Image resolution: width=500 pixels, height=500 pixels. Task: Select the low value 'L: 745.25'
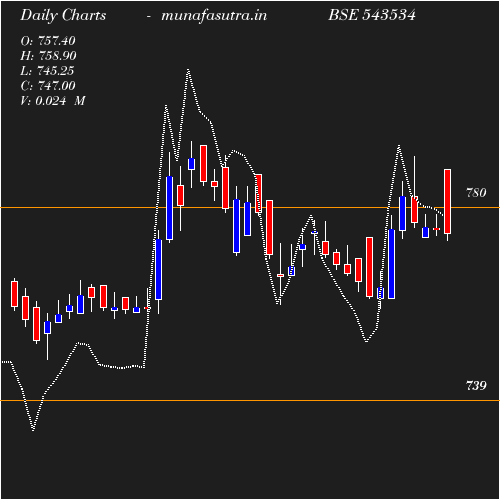click(47, 71)
